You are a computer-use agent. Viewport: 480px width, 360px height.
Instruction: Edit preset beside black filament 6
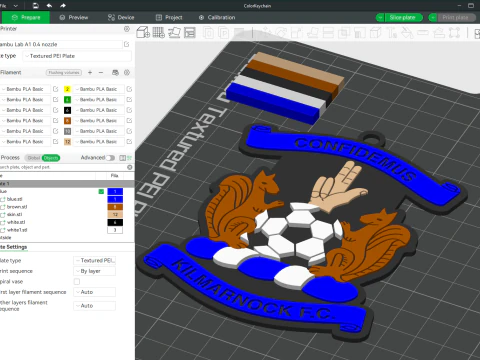tap(129, 110)
